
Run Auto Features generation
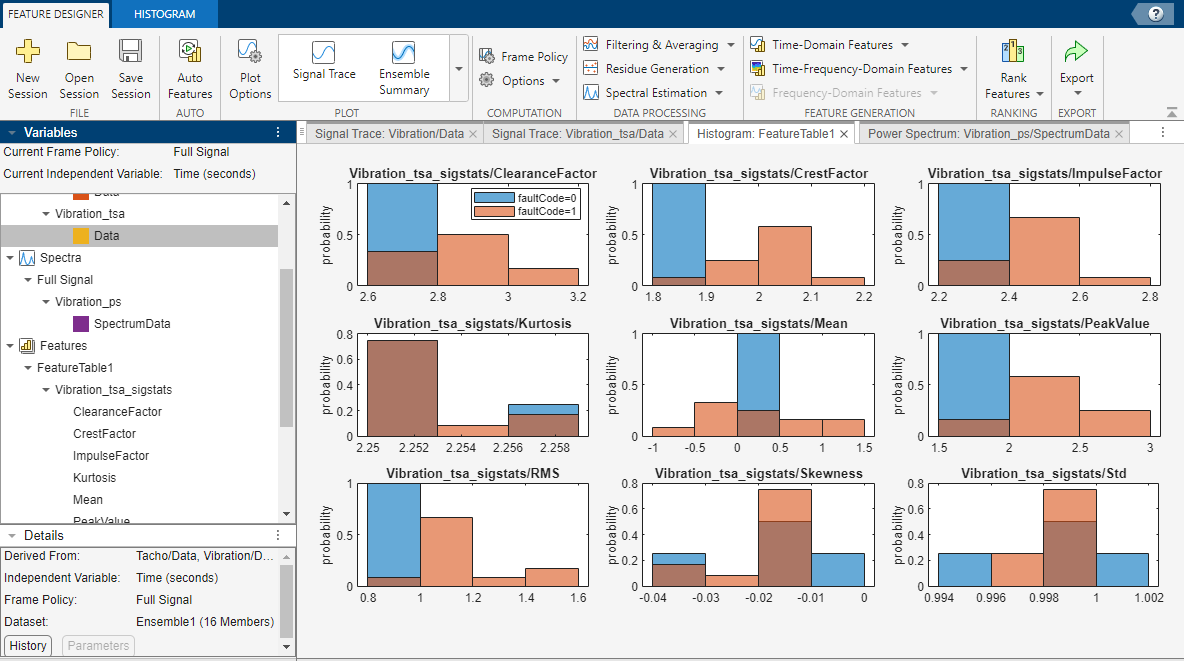coord(190,67)
